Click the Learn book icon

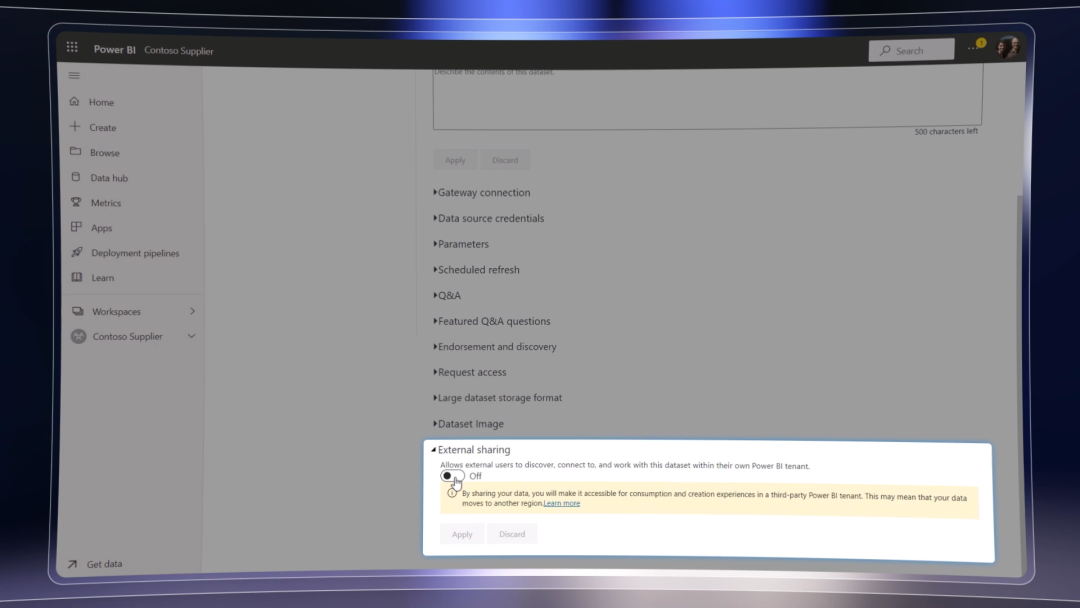(77, 277)
